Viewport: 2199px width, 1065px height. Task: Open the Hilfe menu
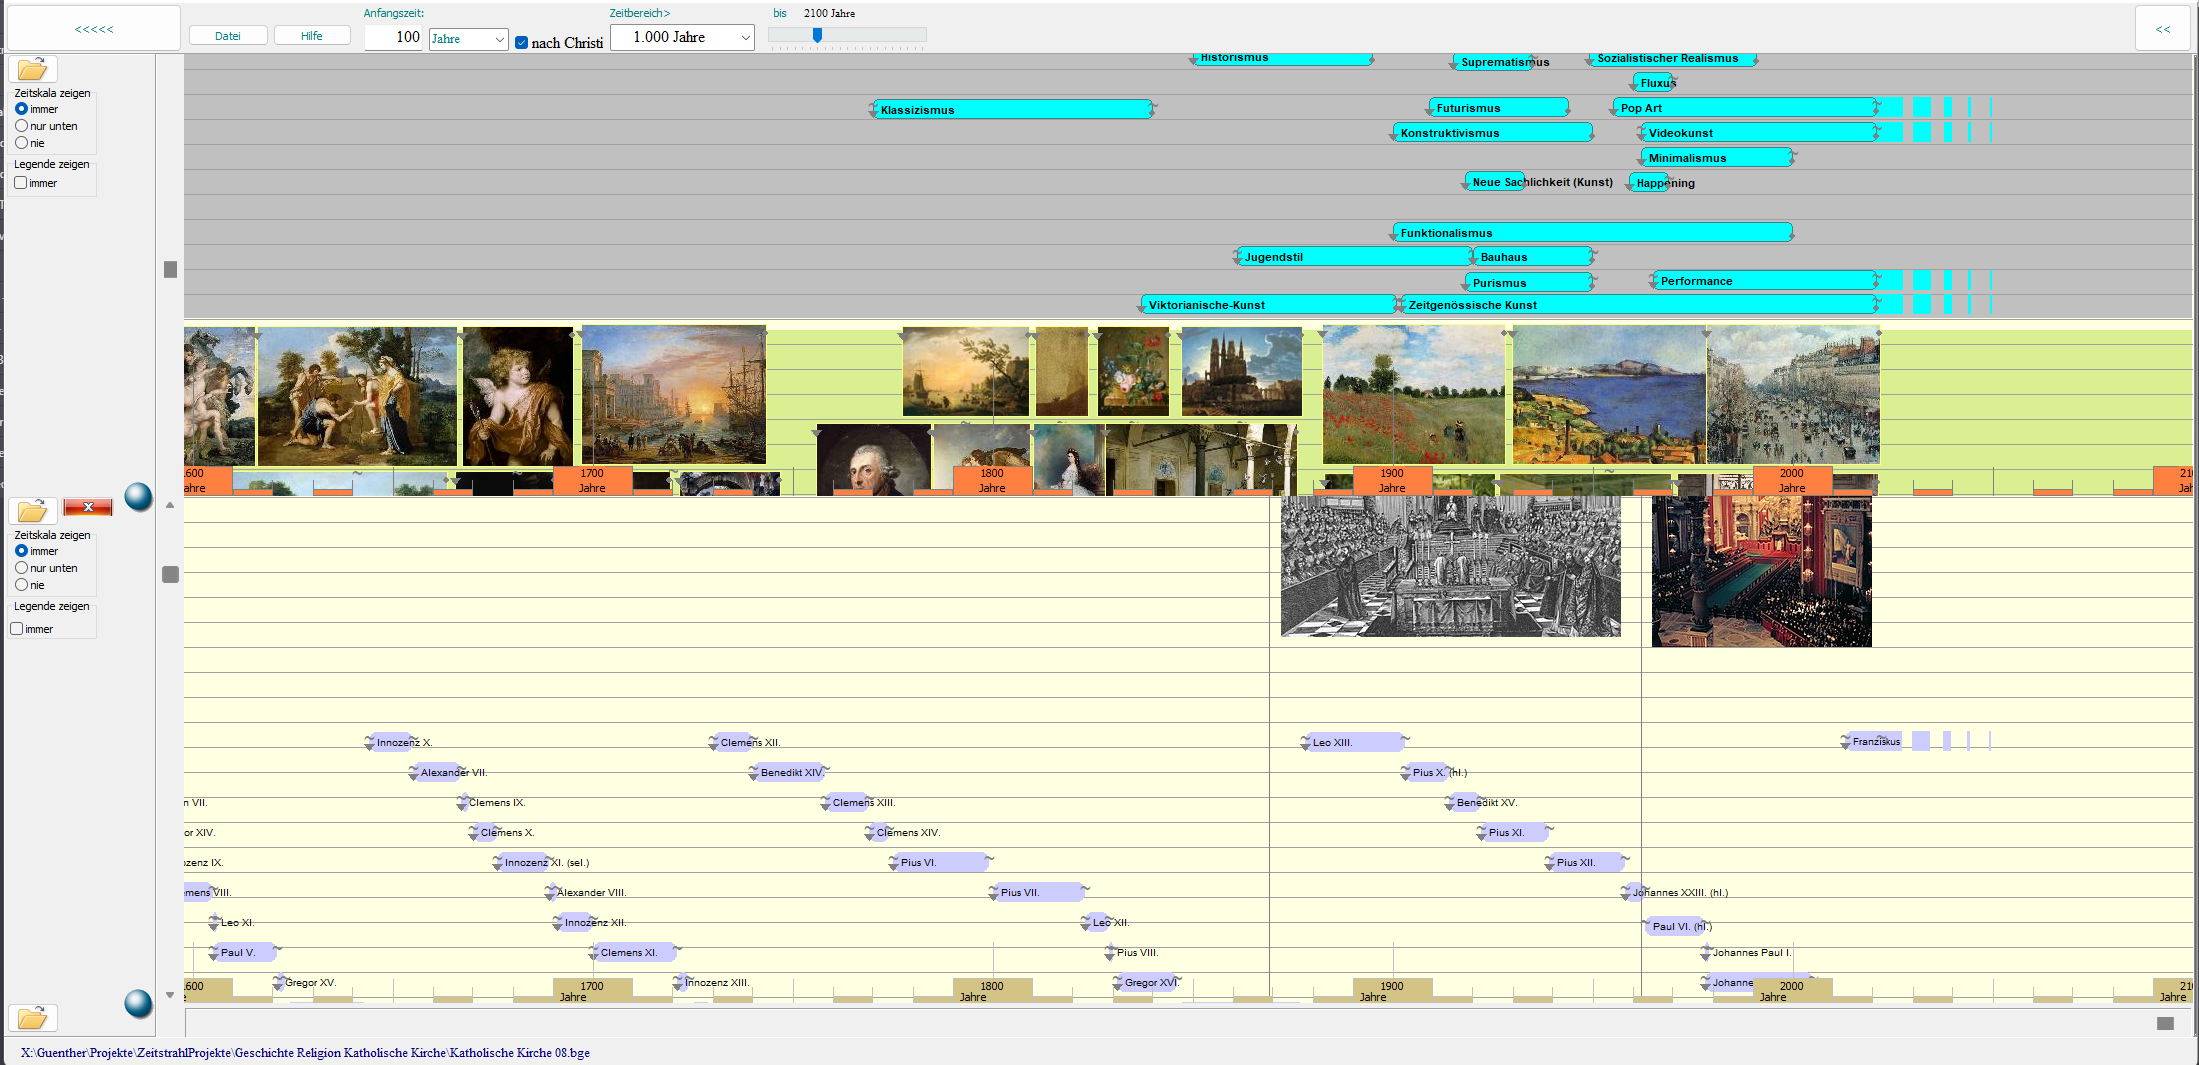pos(312,36)
